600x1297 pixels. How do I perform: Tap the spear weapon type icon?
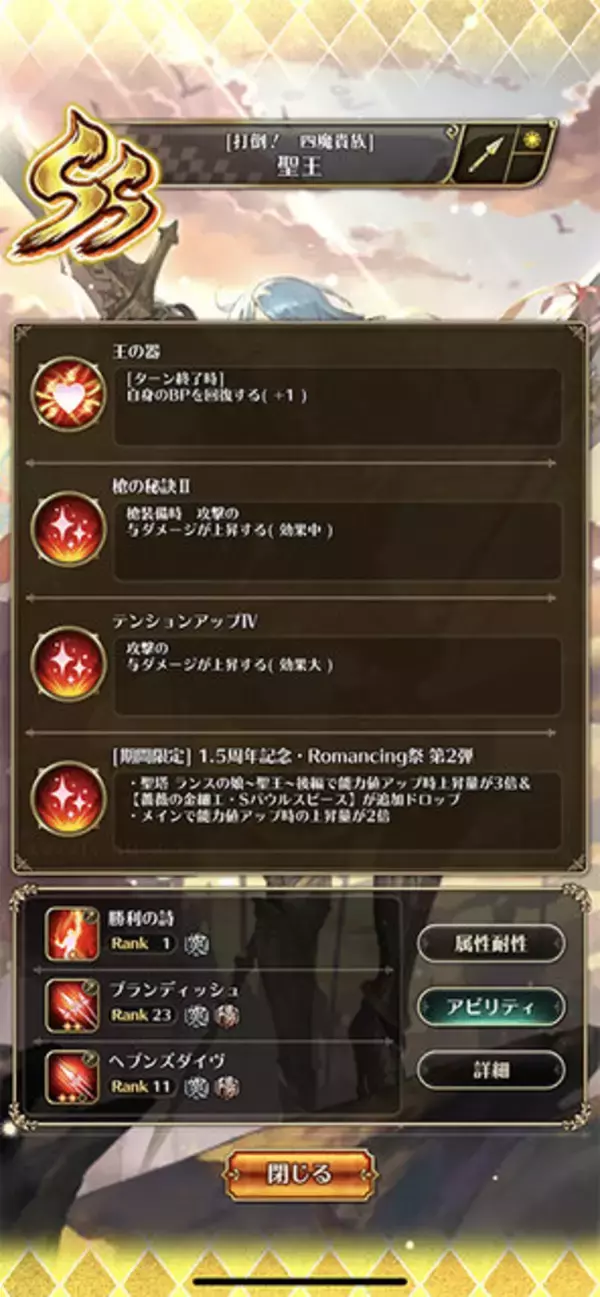pos(485,154)
